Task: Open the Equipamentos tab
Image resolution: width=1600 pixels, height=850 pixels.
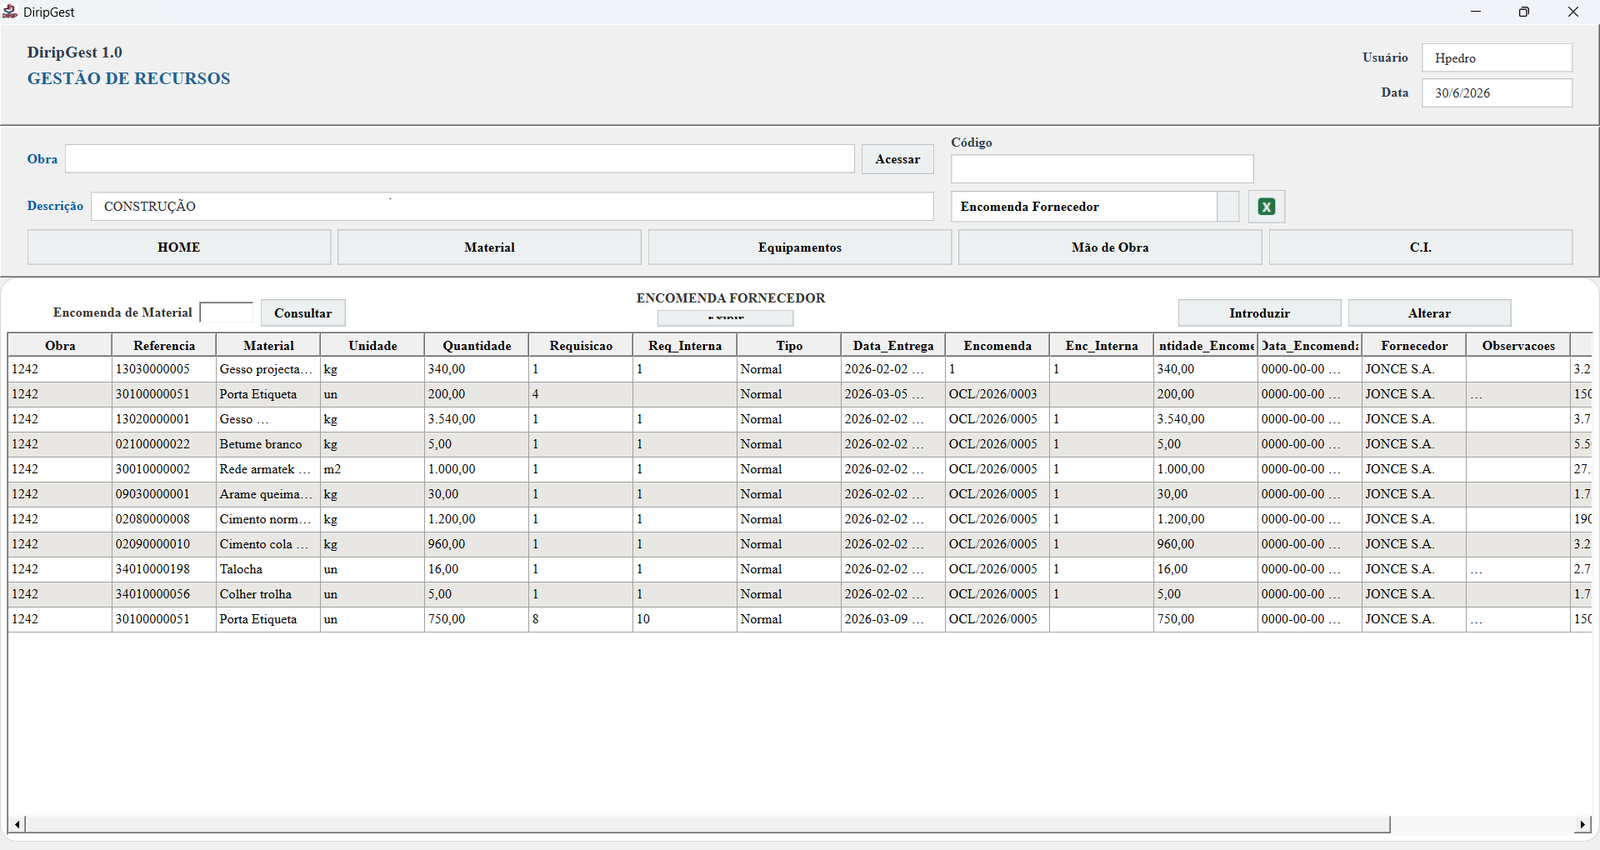Action: pos(800,247)
